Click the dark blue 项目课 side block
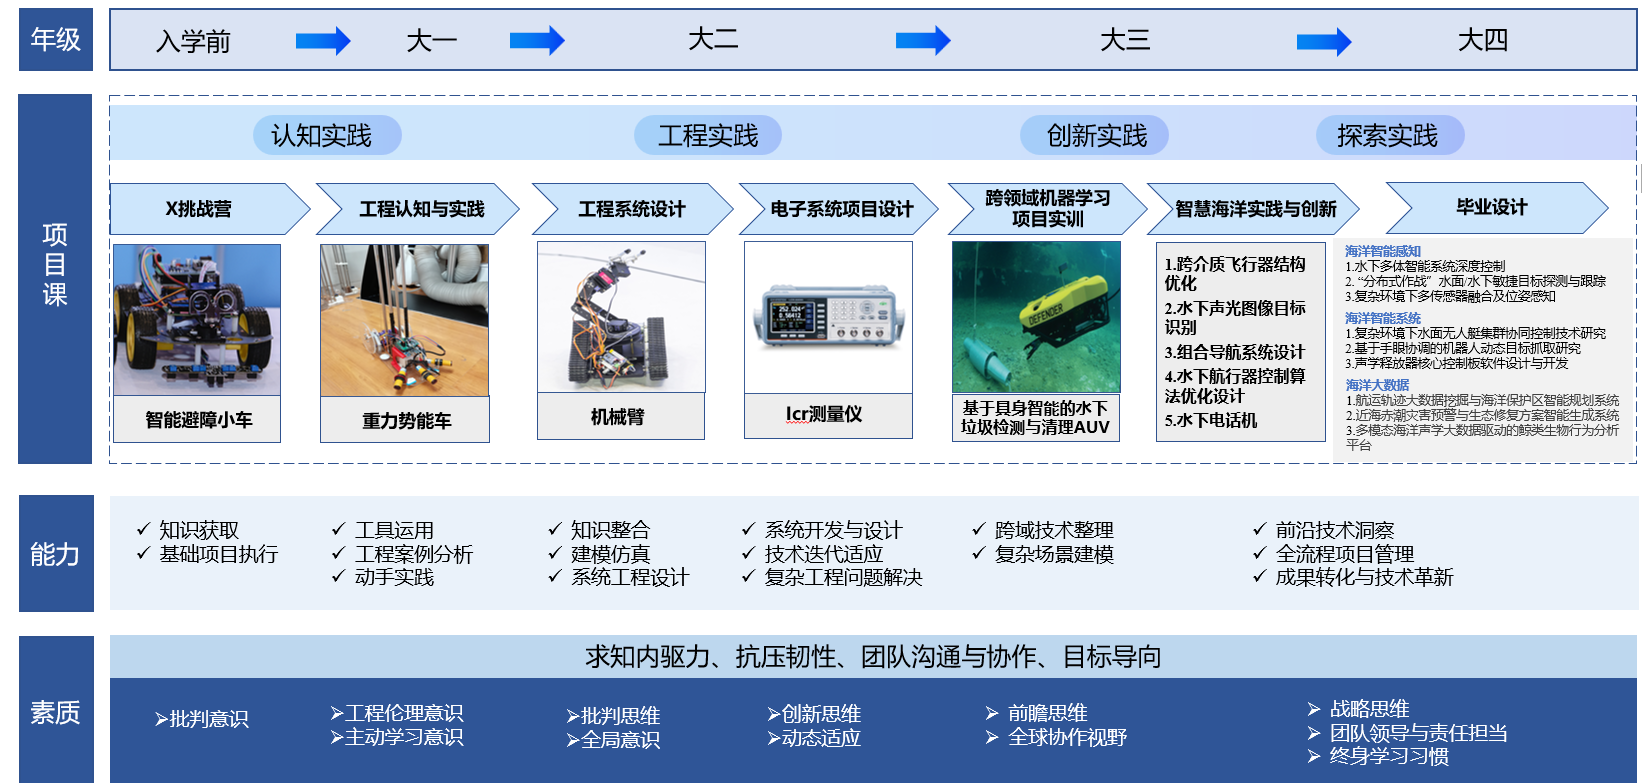The height and width of the screenshot is (783, 1642). 55,278
